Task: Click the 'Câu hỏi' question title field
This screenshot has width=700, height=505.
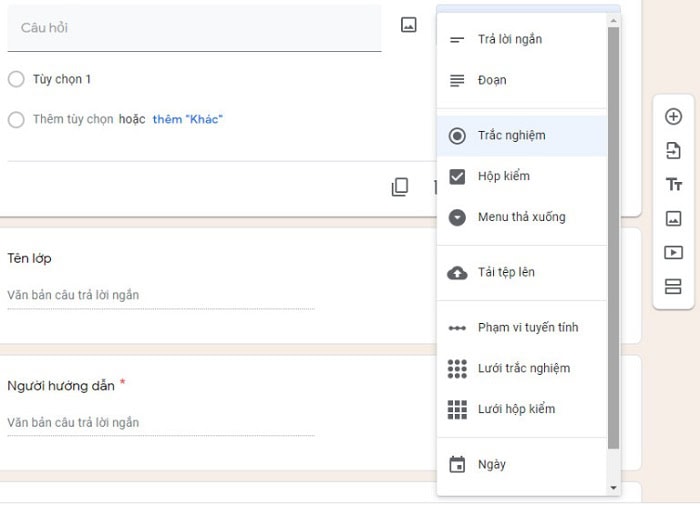Action: 194,28
